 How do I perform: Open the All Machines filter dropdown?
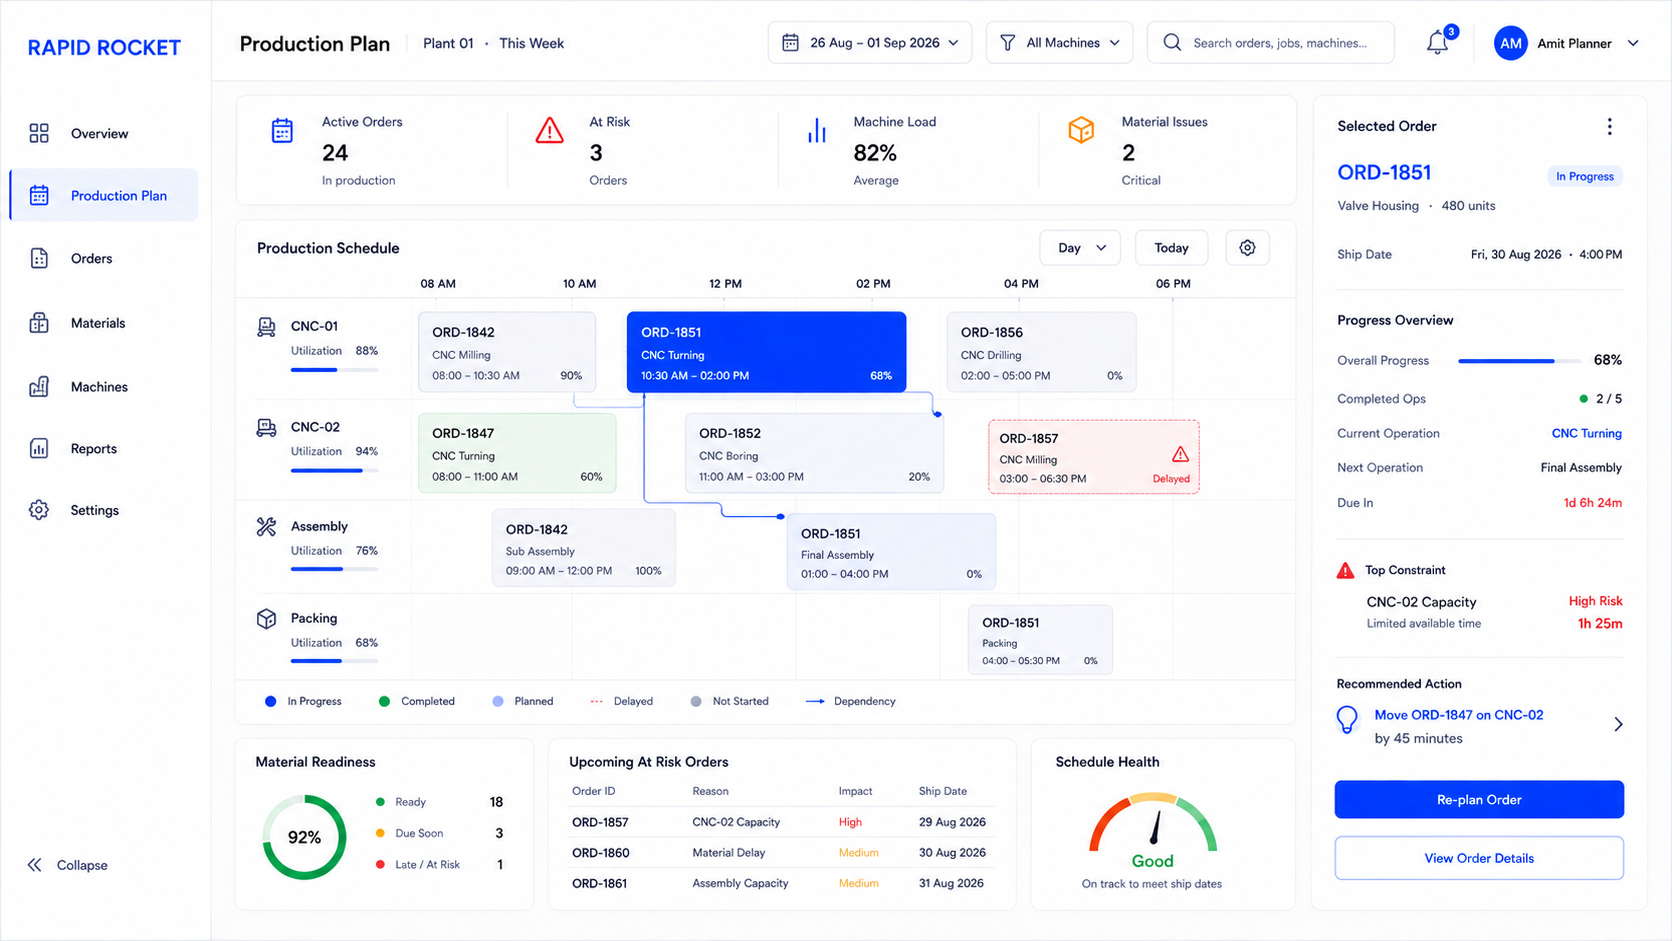(1059, 43)
